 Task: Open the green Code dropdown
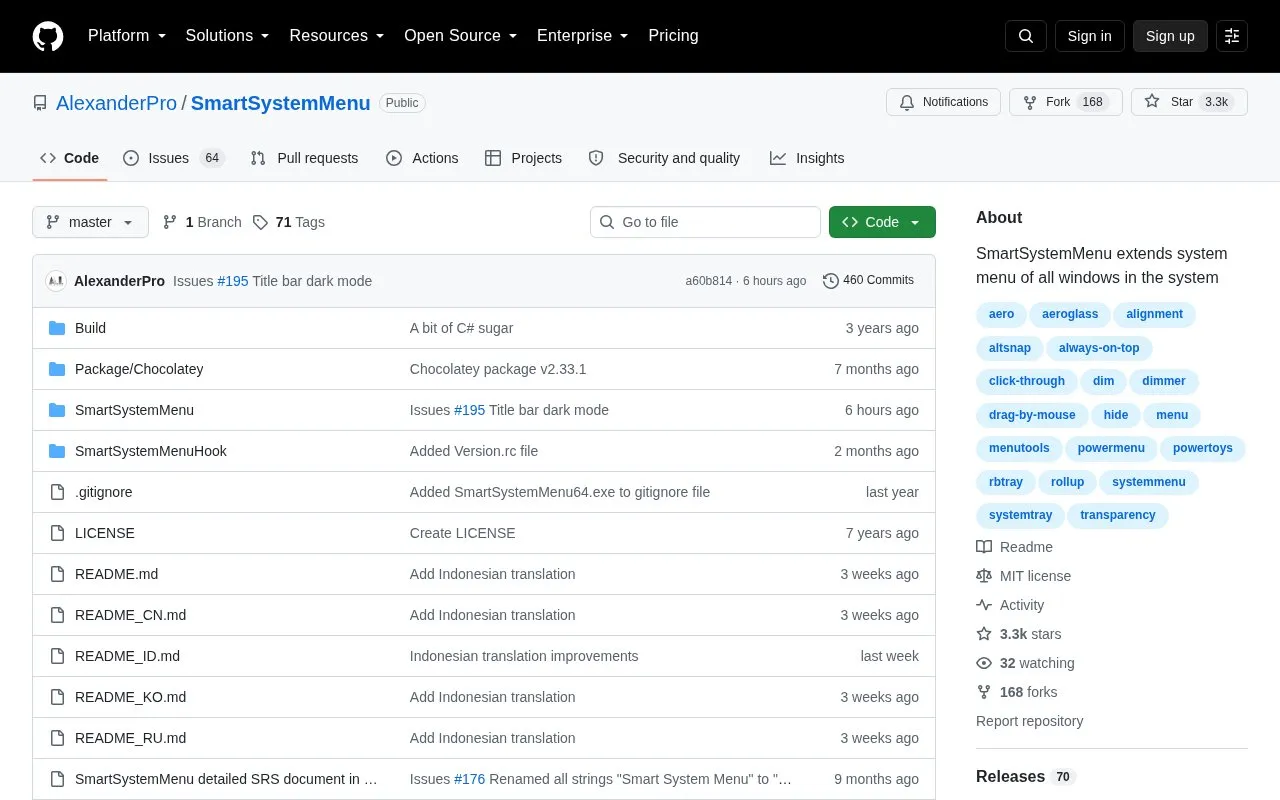pyautogui.click(x=882, y=222)
